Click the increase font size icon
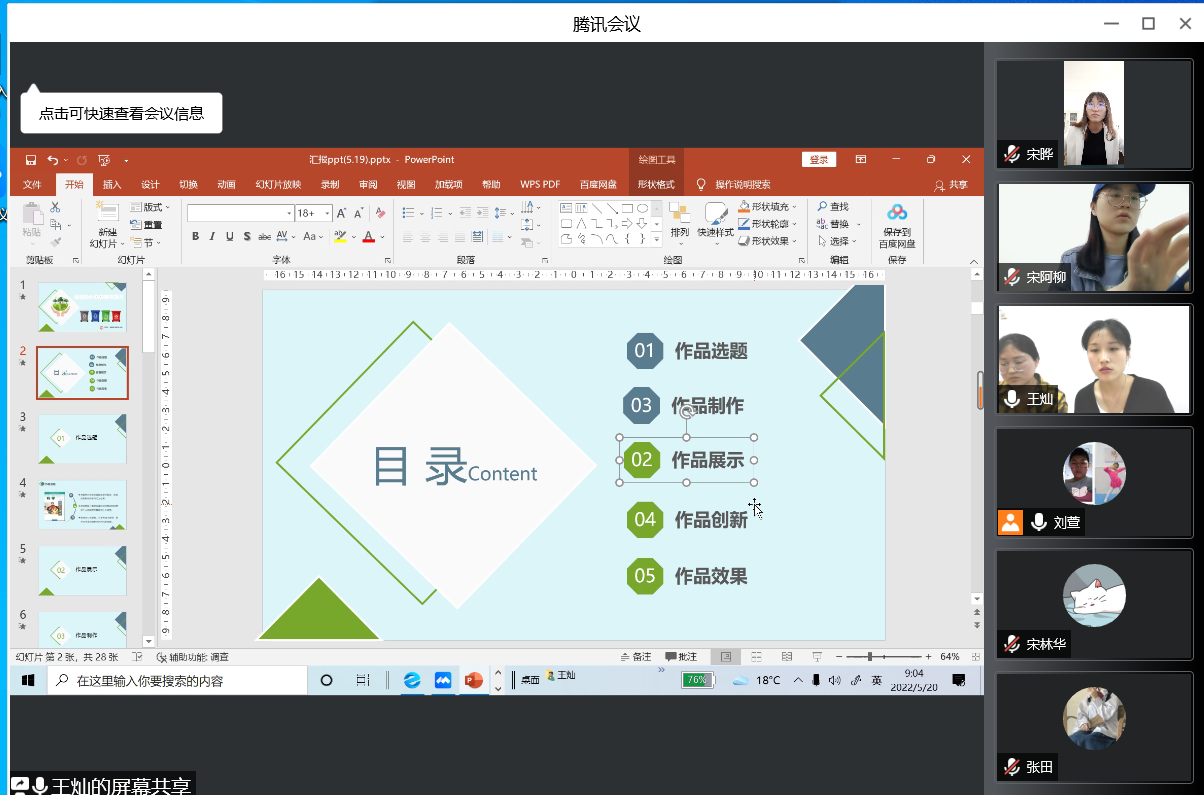The width and height of the screenshot is (1204, 795). pyautogui.click(x=342, y=213)
